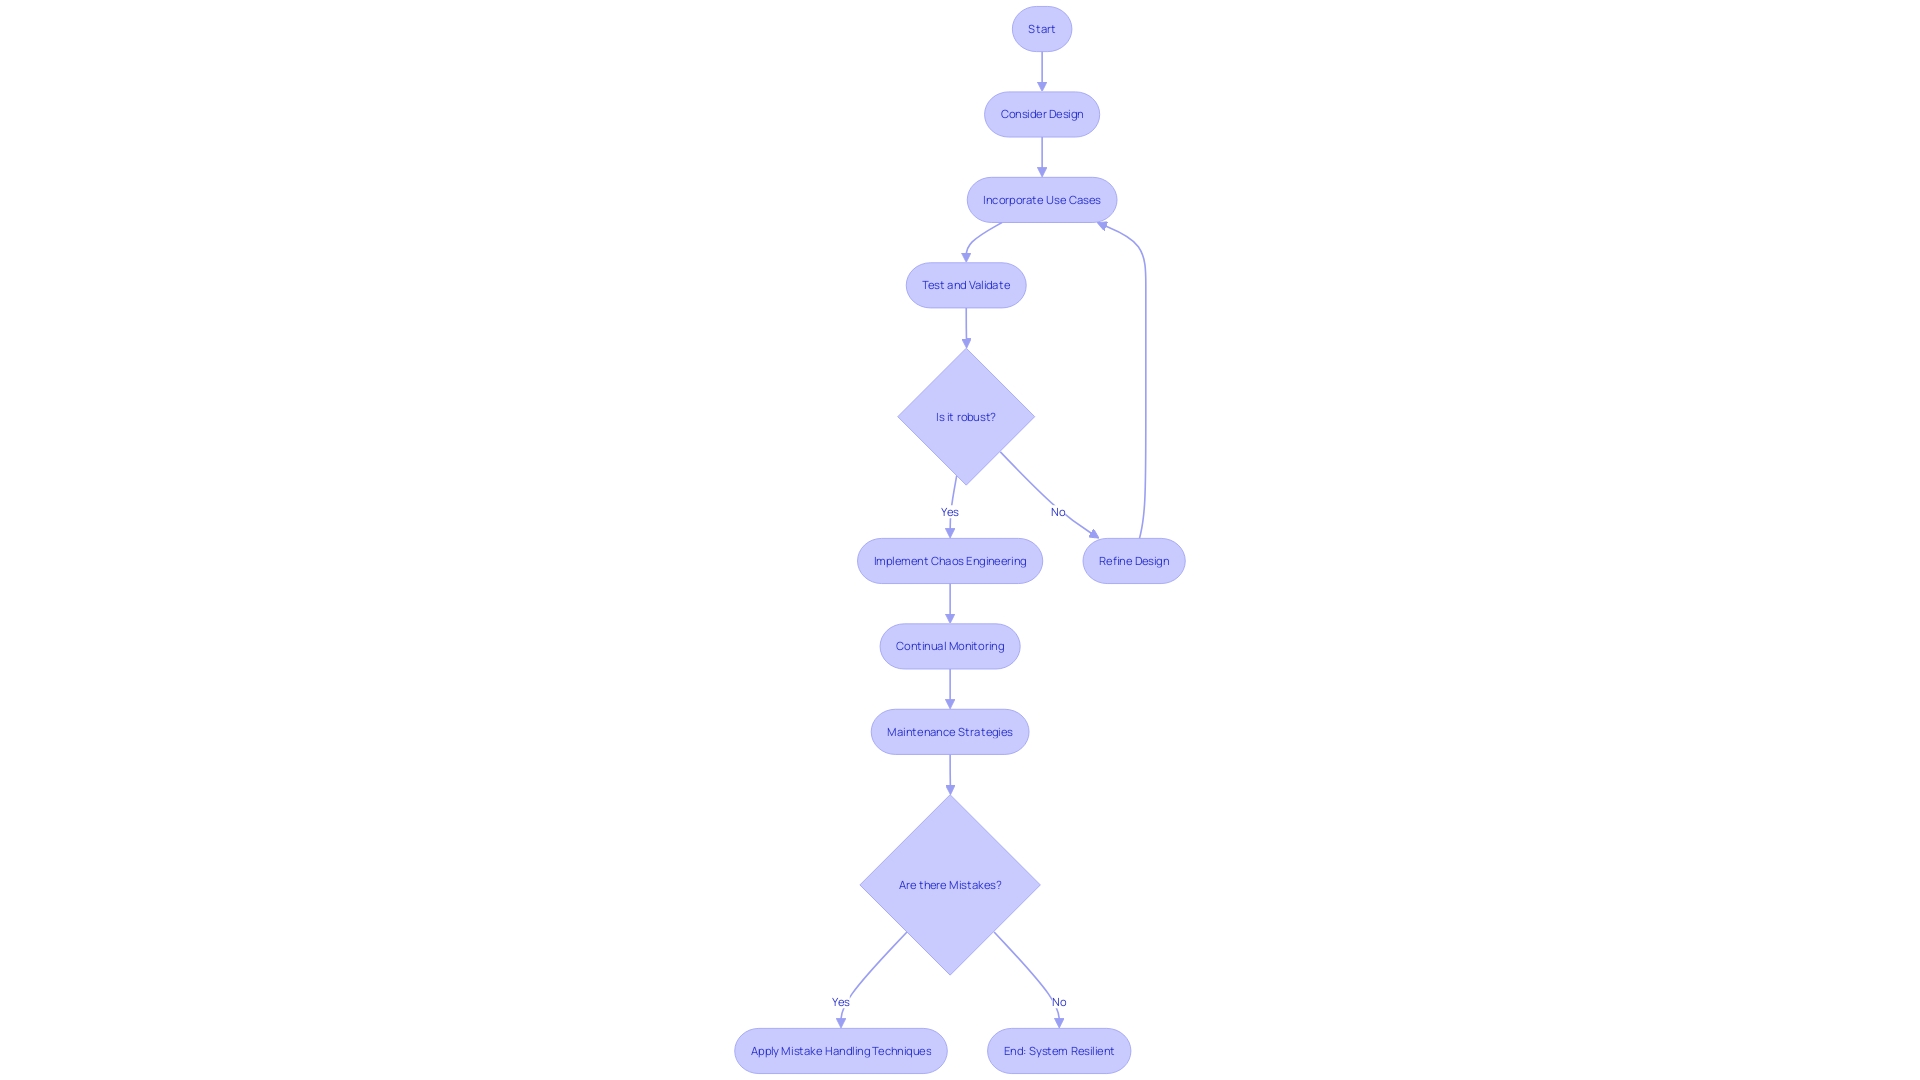Click the Incorporate Use Cases node
Viewport: 1920px width, 1080px height.
coord(1042,199)
